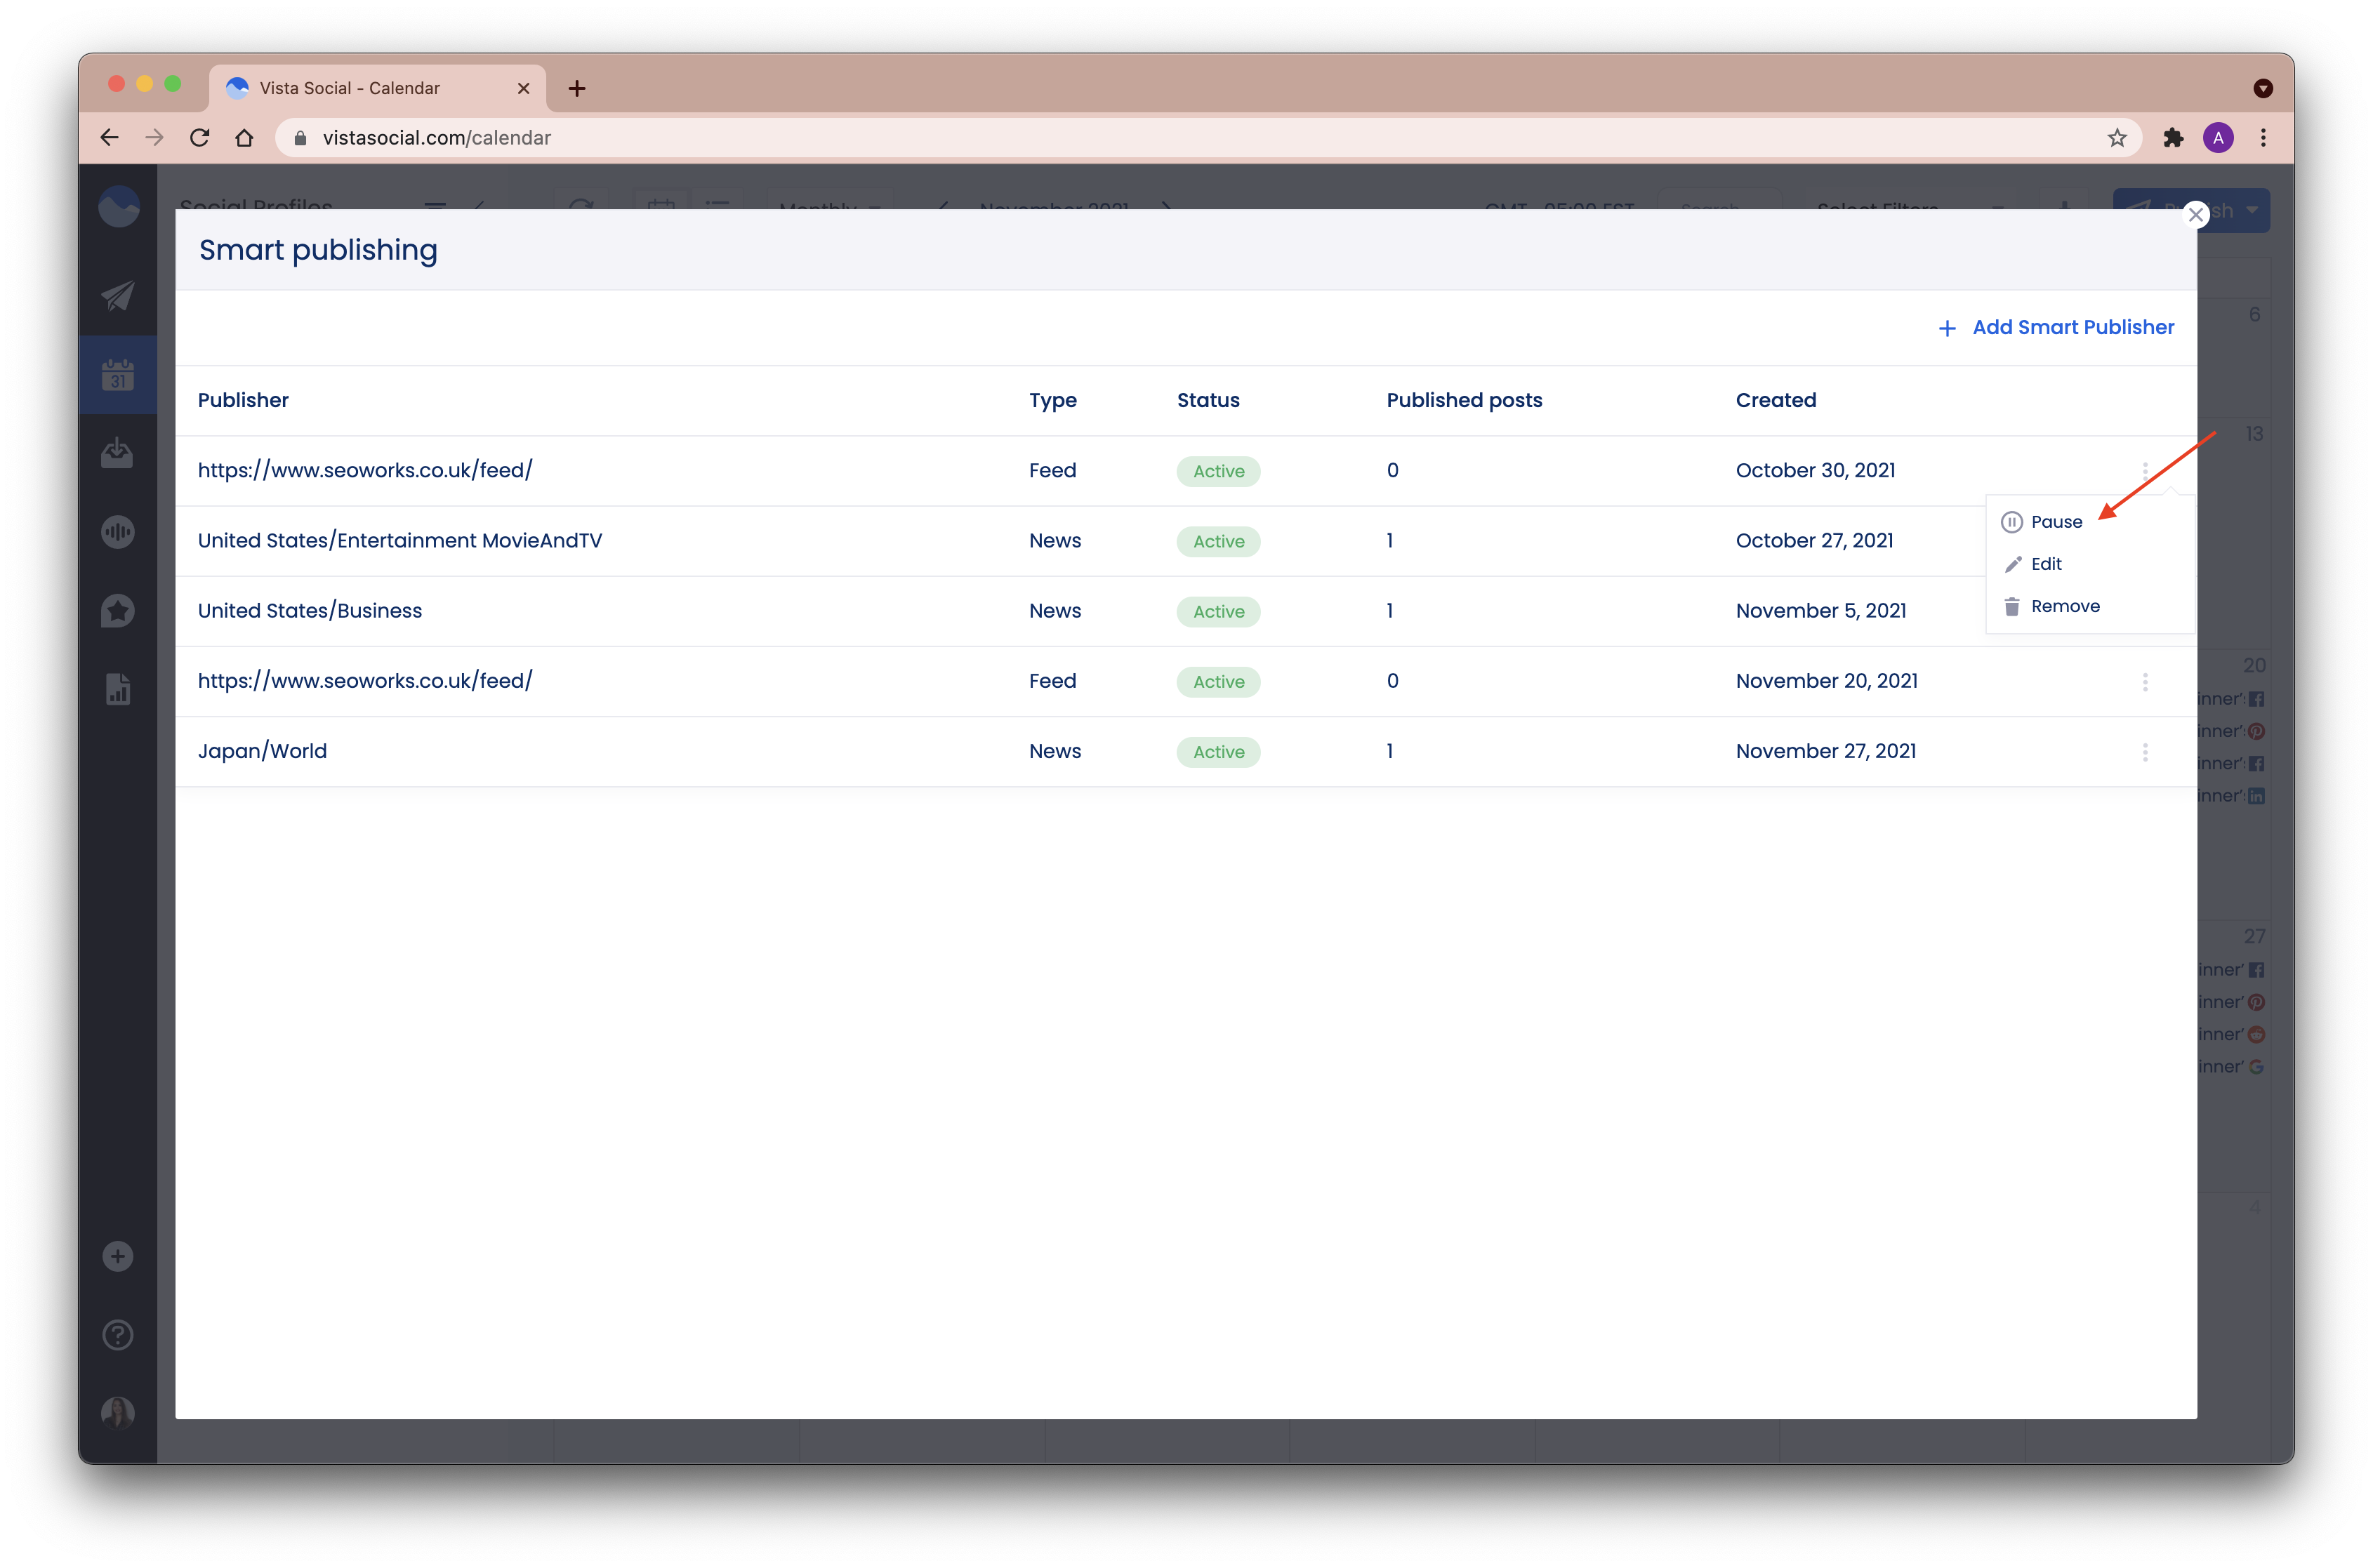2373x1568 pixels.
Task: Open the paper plane publish icon in sidebar
Action: (x=118, y=296)
